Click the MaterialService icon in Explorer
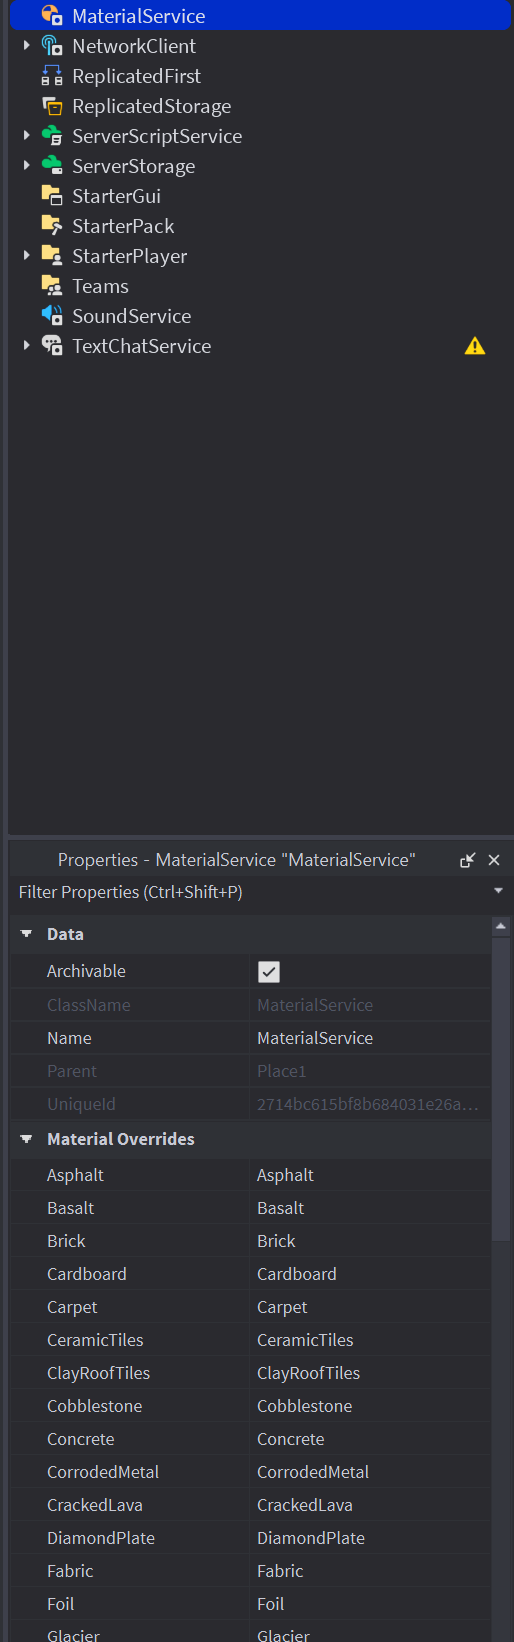 point(52,16)
